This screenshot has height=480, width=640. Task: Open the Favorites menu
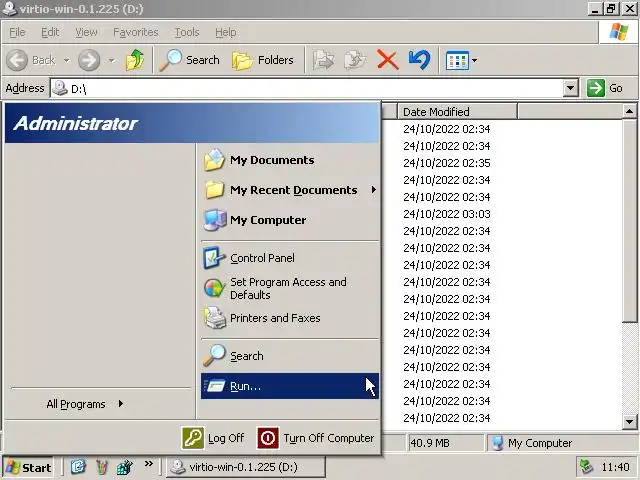tap(136, 32)
